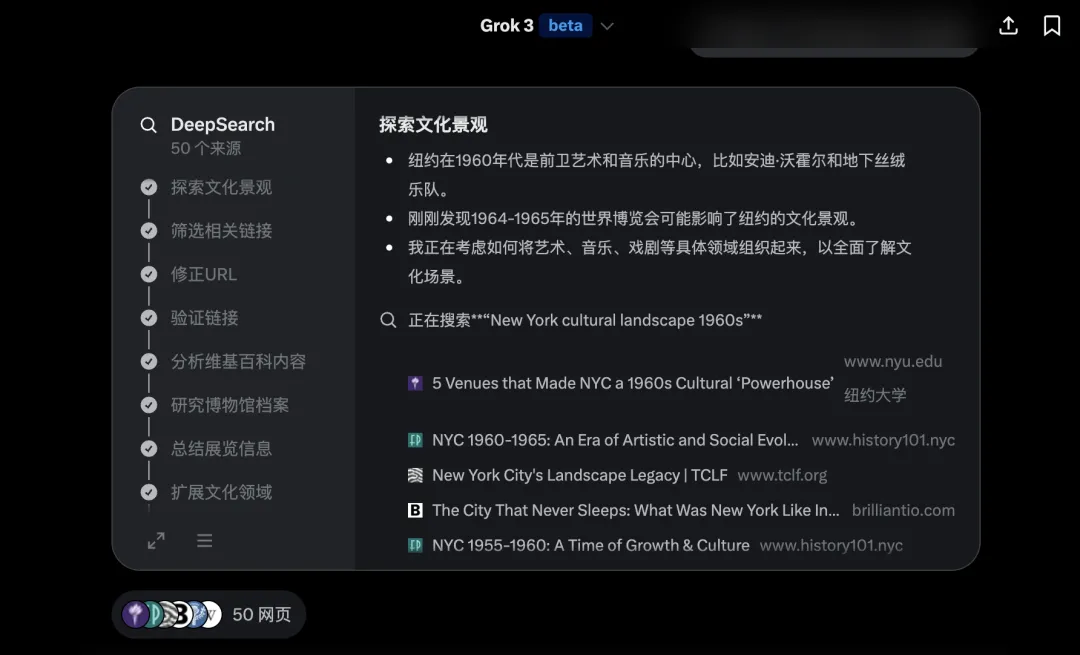This screenshot has height=655, width=1080.
Task: Select the 研究博物馆档案 step
Action: coord(229,405)
